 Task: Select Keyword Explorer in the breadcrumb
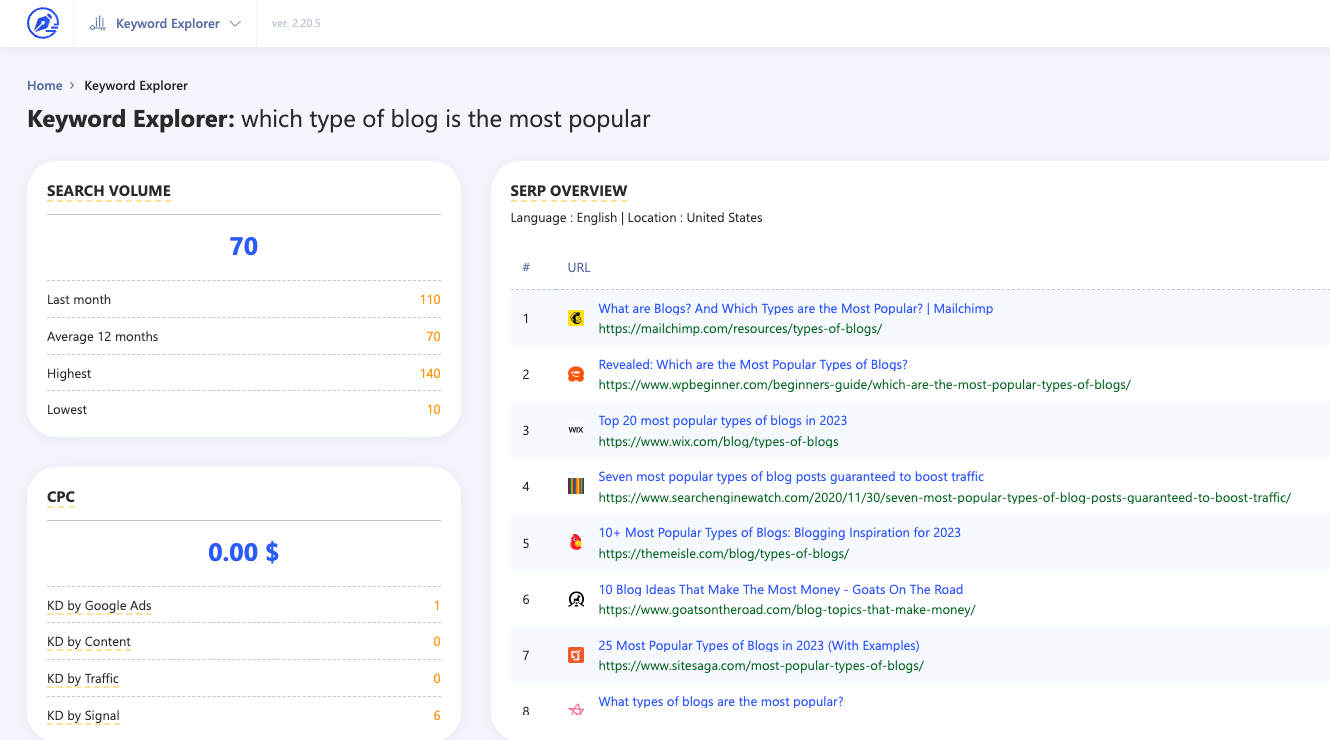pyautogui.click(x=135, y=85)
